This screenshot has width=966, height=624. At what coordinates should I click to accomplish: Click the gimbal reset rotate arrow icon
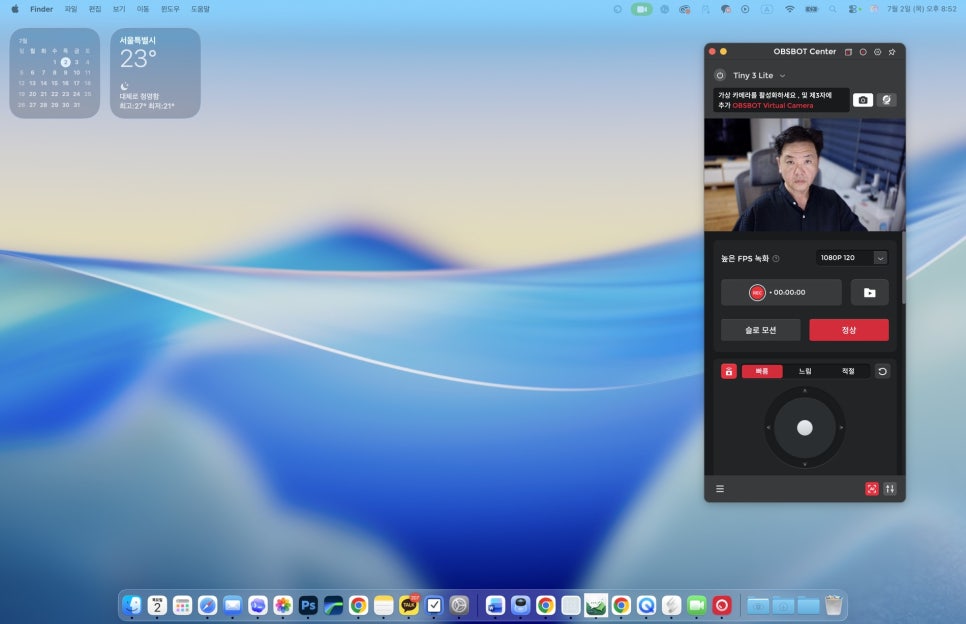coord(882,371)
